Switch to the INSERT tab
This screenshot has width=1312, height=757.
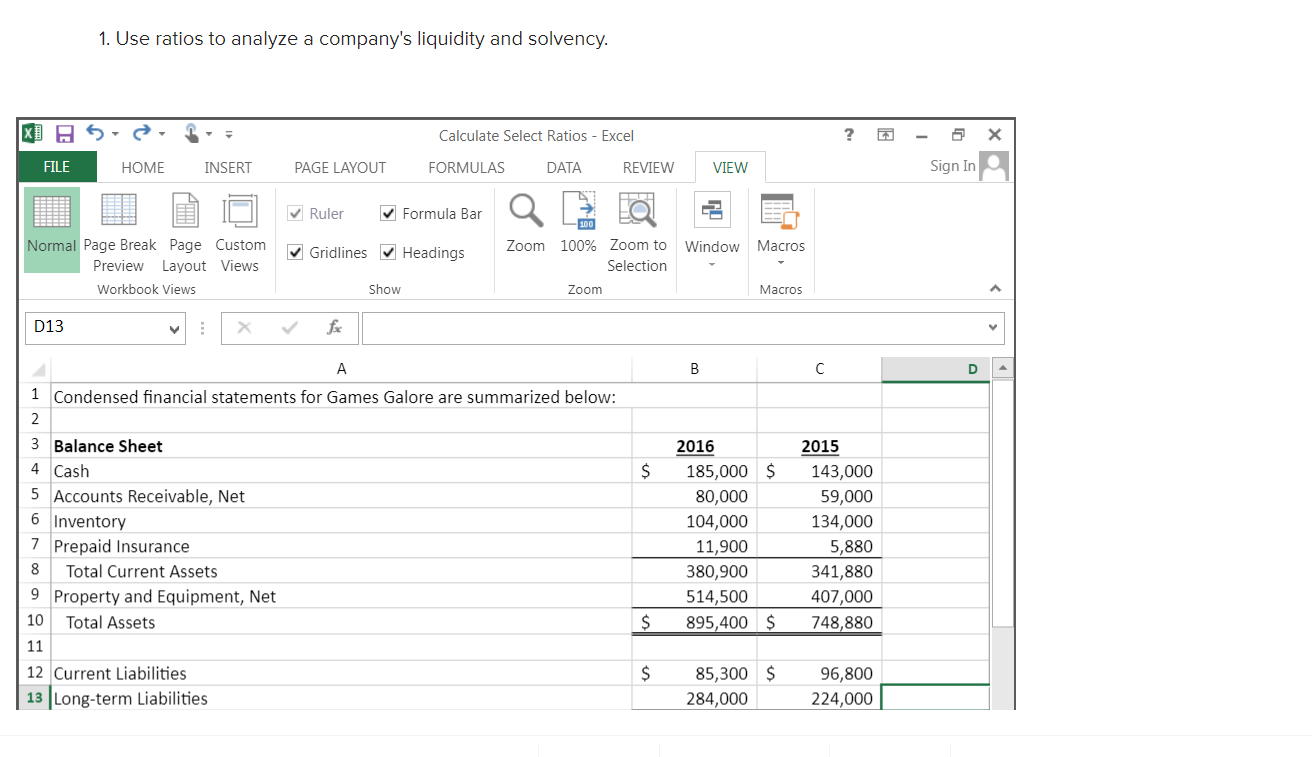[228, 168]
